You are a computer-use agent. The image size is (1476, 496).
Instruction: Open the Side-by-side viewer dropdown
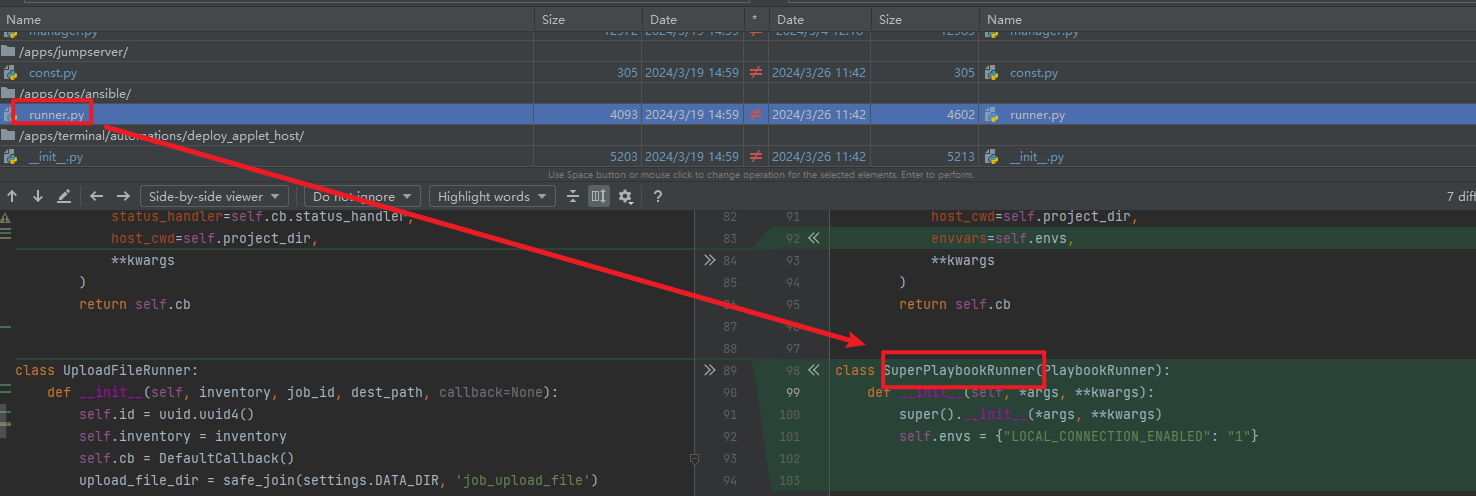pyautogui.click(x=214, y=197)
